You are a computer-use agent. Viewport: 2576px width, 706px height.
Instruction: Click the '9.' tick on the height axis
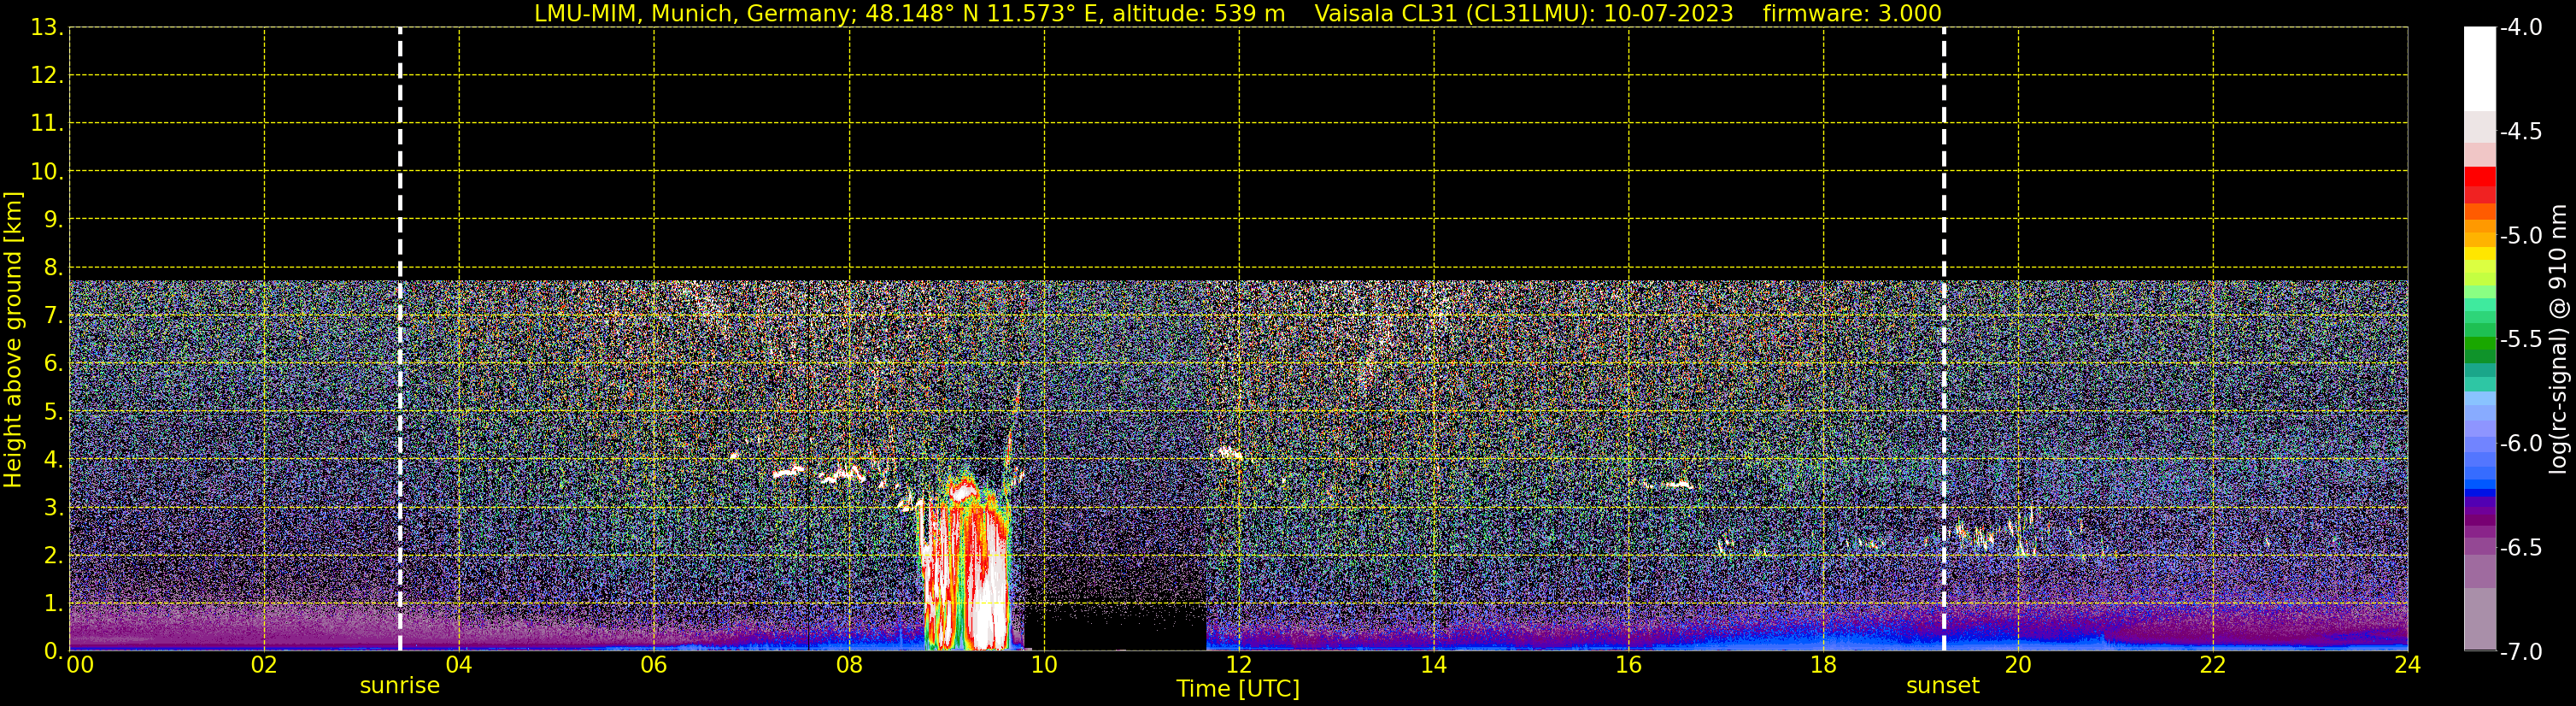pos(53,220)
